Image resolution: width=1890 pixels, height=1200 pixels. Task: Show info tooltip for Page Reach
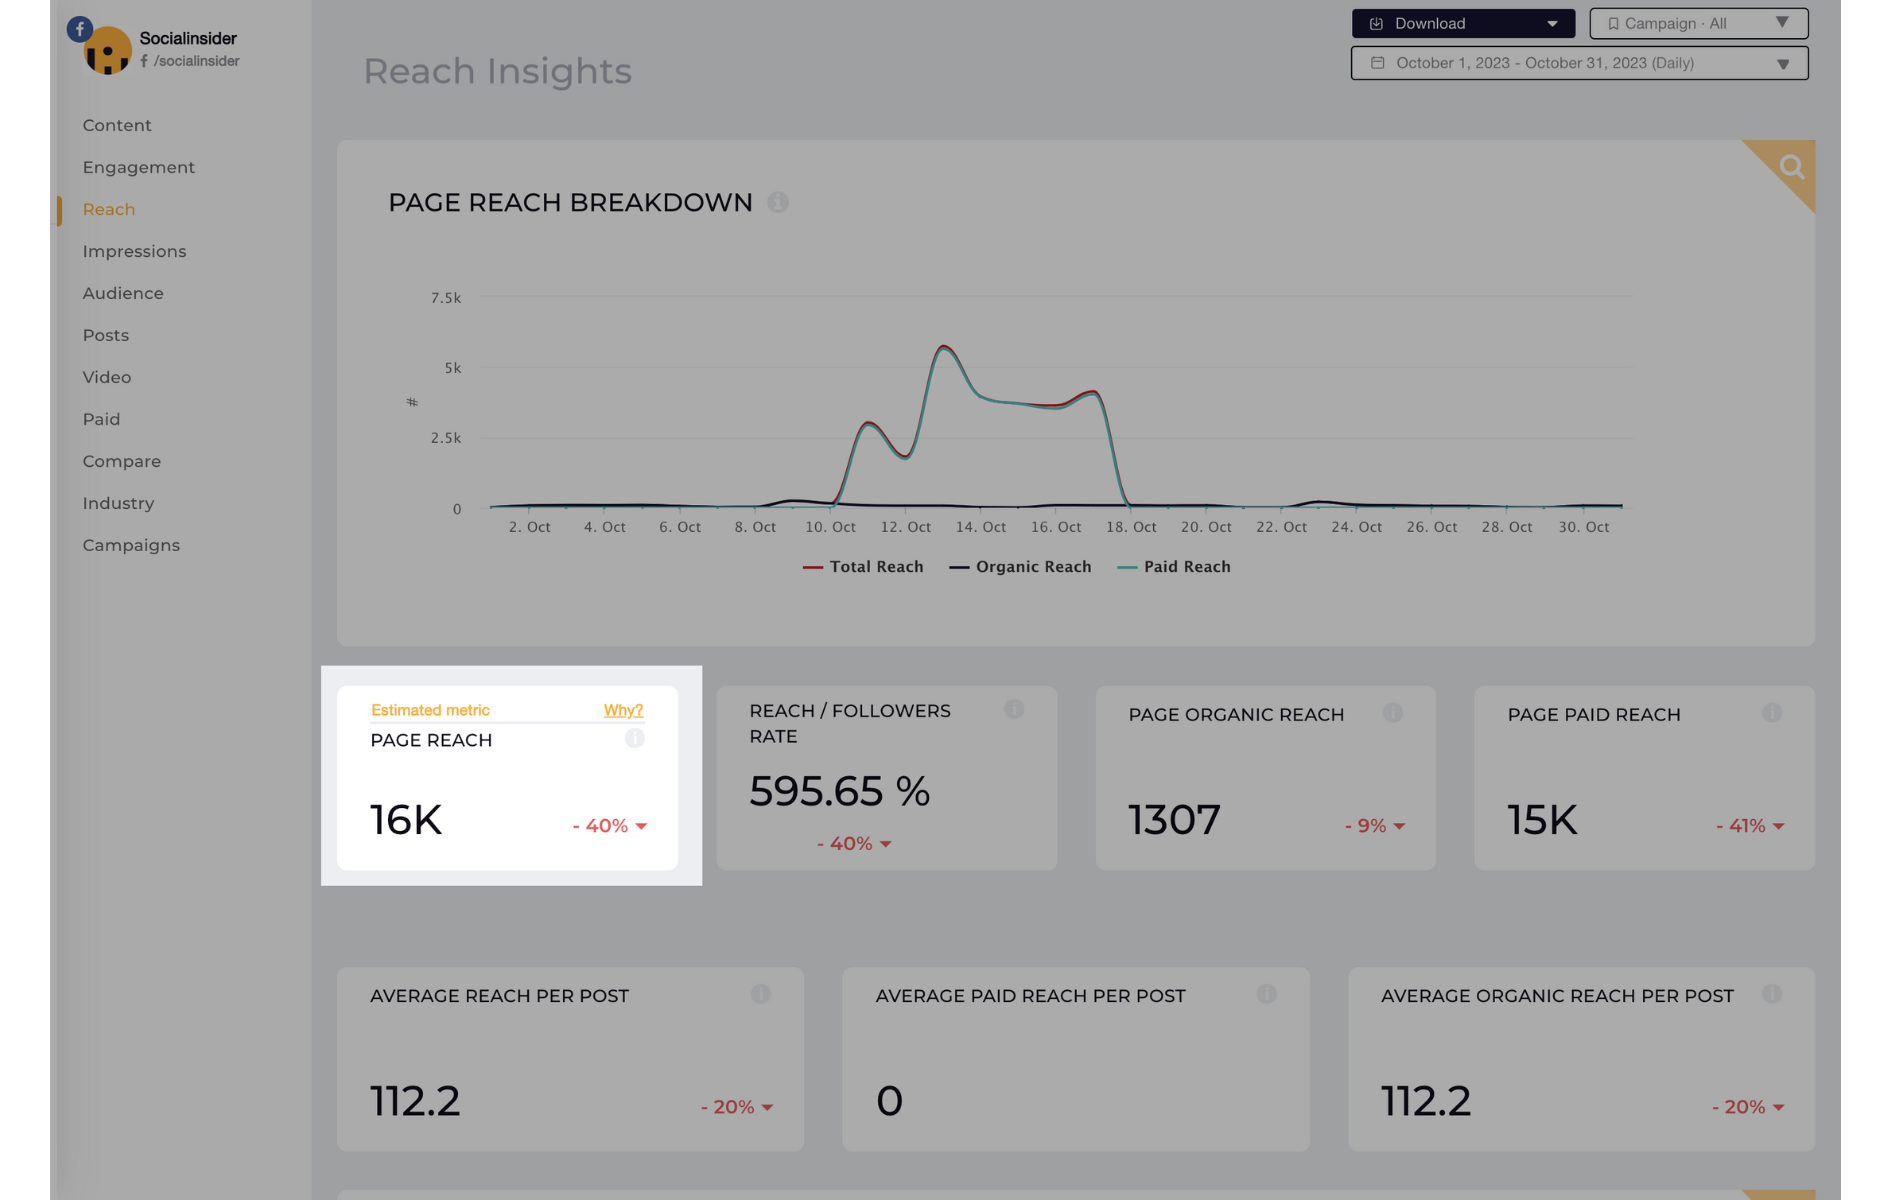[x=635, y=739]
